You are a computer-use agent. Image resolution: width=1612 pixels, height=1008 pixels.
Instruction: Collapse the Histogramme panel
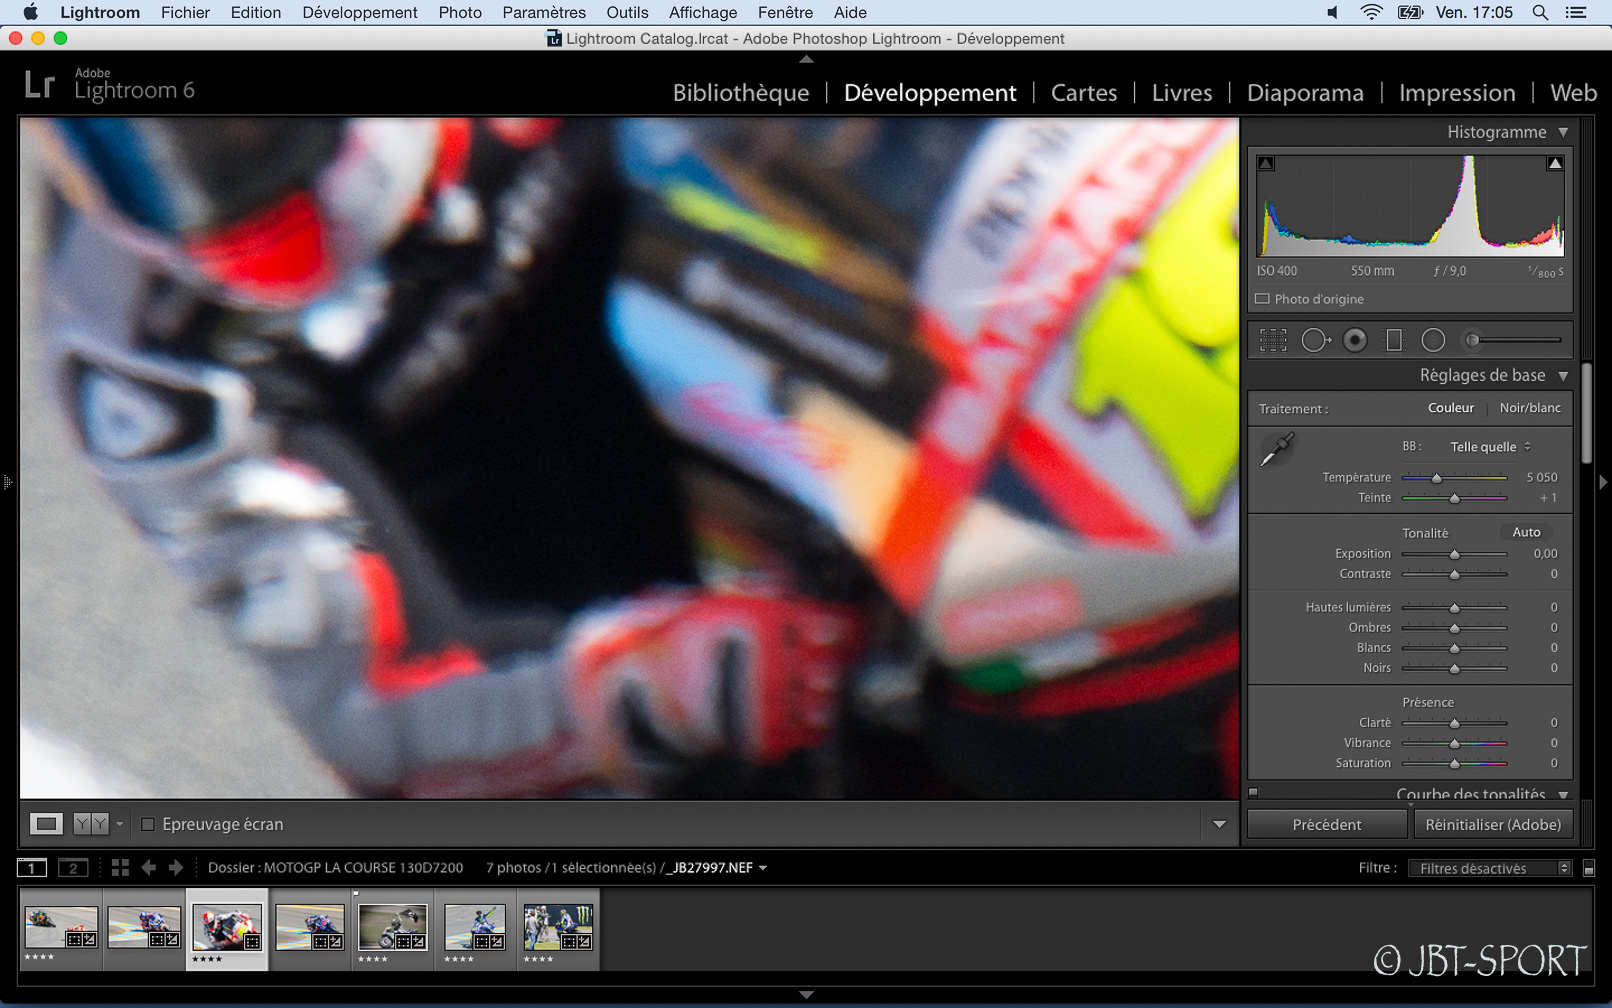[x=1563, y=132]
